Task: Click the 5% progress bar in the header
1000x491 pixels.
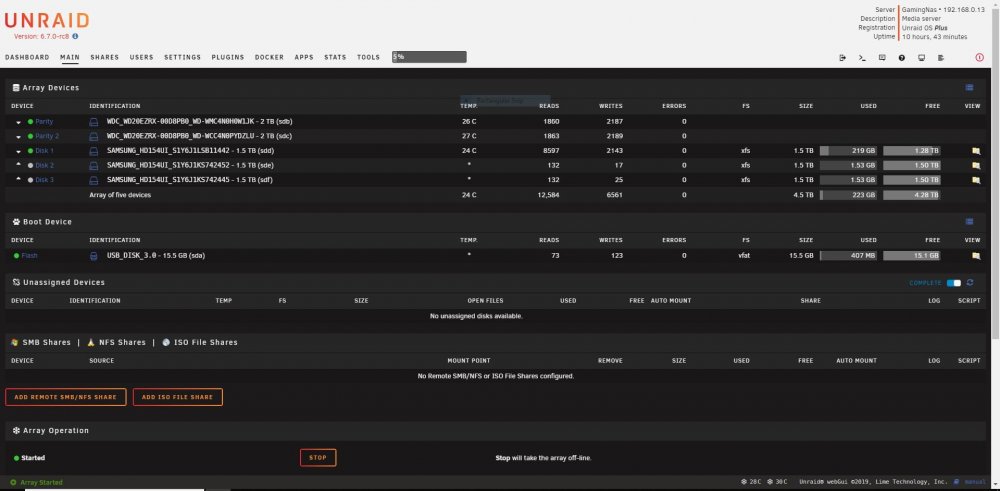Action: pos(429,57)
